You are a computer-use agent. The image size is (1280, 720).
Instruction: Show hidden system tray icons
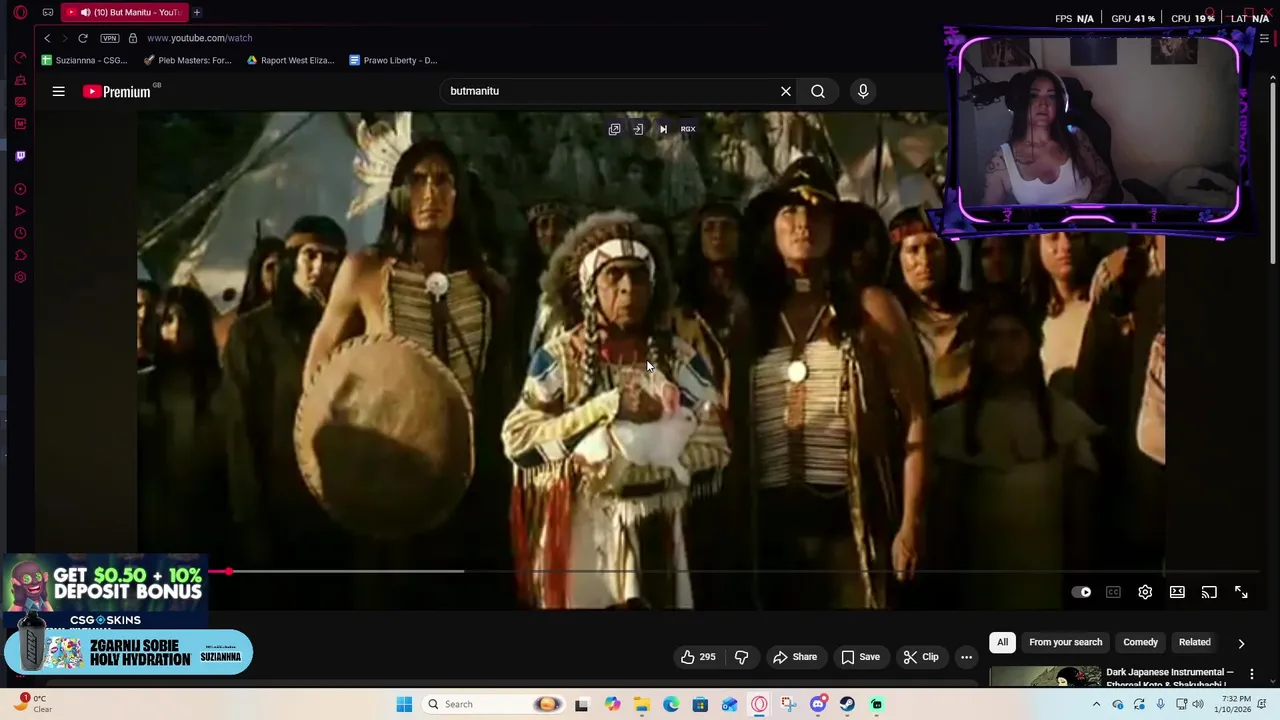click(1096, 704)
